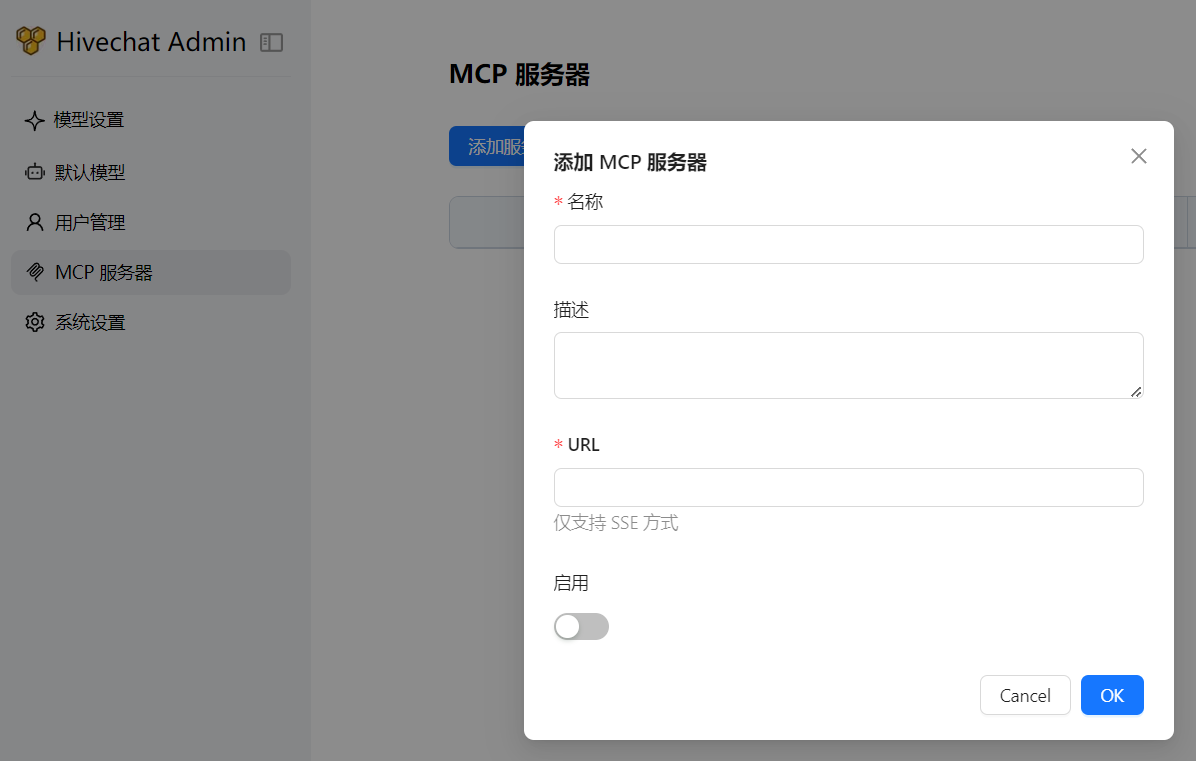The image size is (1196, 761).
Task: Click the link icon next to MCP 服务器
Action: coord(34,272)
